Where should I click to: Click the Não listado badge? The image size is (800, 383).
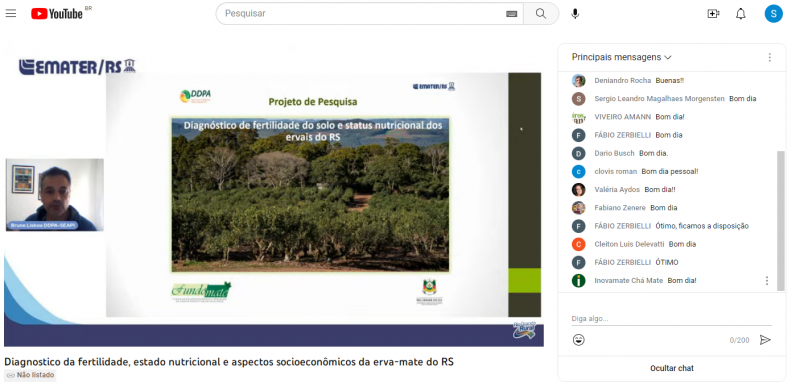[x=30, y=375]
